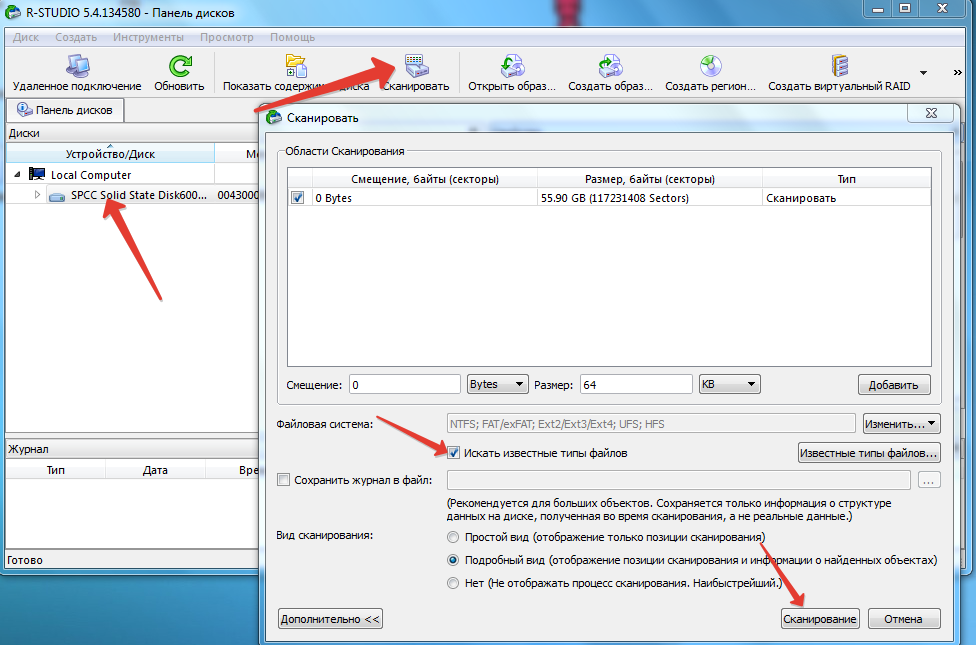Open toolbar options dropdown arrow
The image size is (976, 645).
(924, 73)
